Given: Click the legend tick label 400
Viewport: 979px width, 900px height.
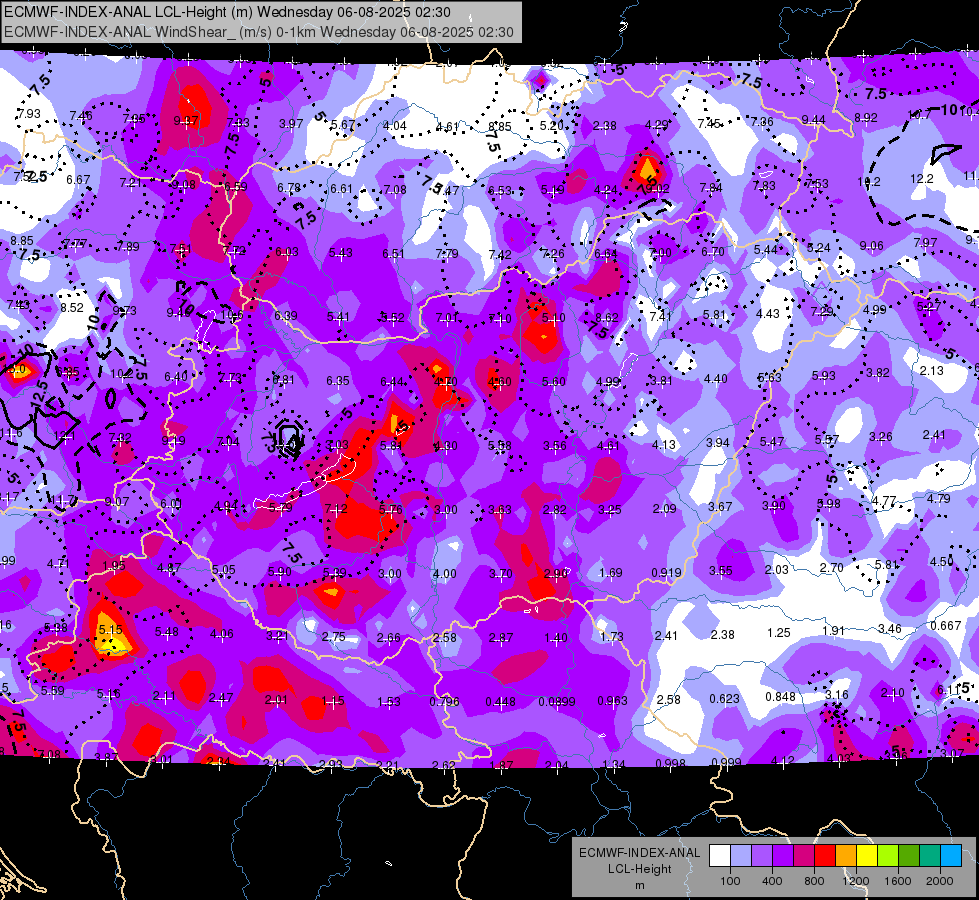Looking at the screenshot, I should coord(772,881).
